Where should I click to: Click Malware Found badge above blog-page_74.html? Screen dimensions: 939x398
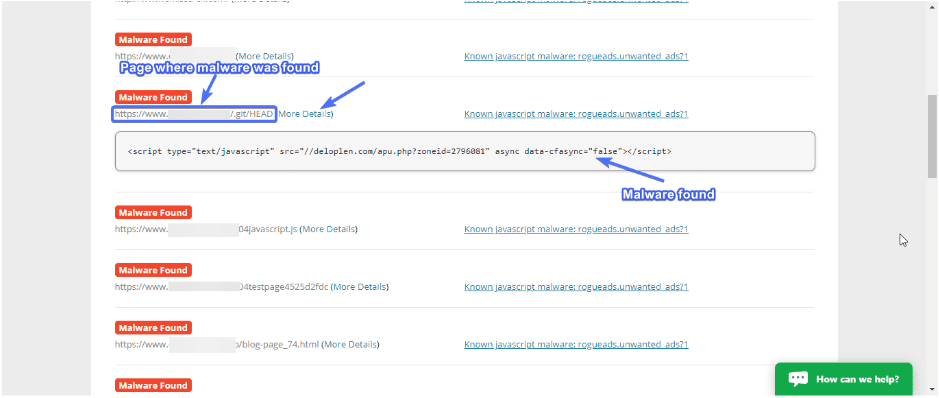pos(153,328)
